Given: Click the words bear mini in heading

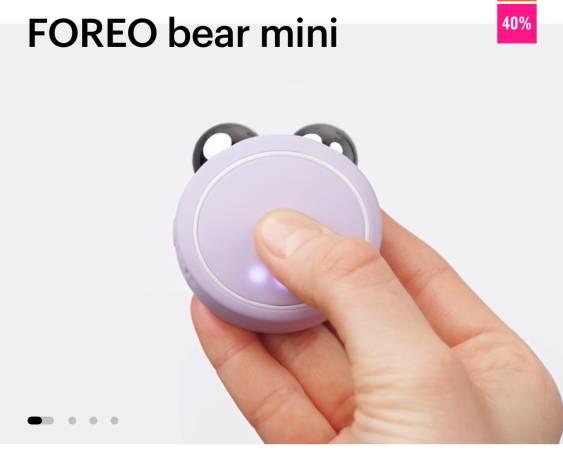Looking at the screenshot, I should pos(253,33).
